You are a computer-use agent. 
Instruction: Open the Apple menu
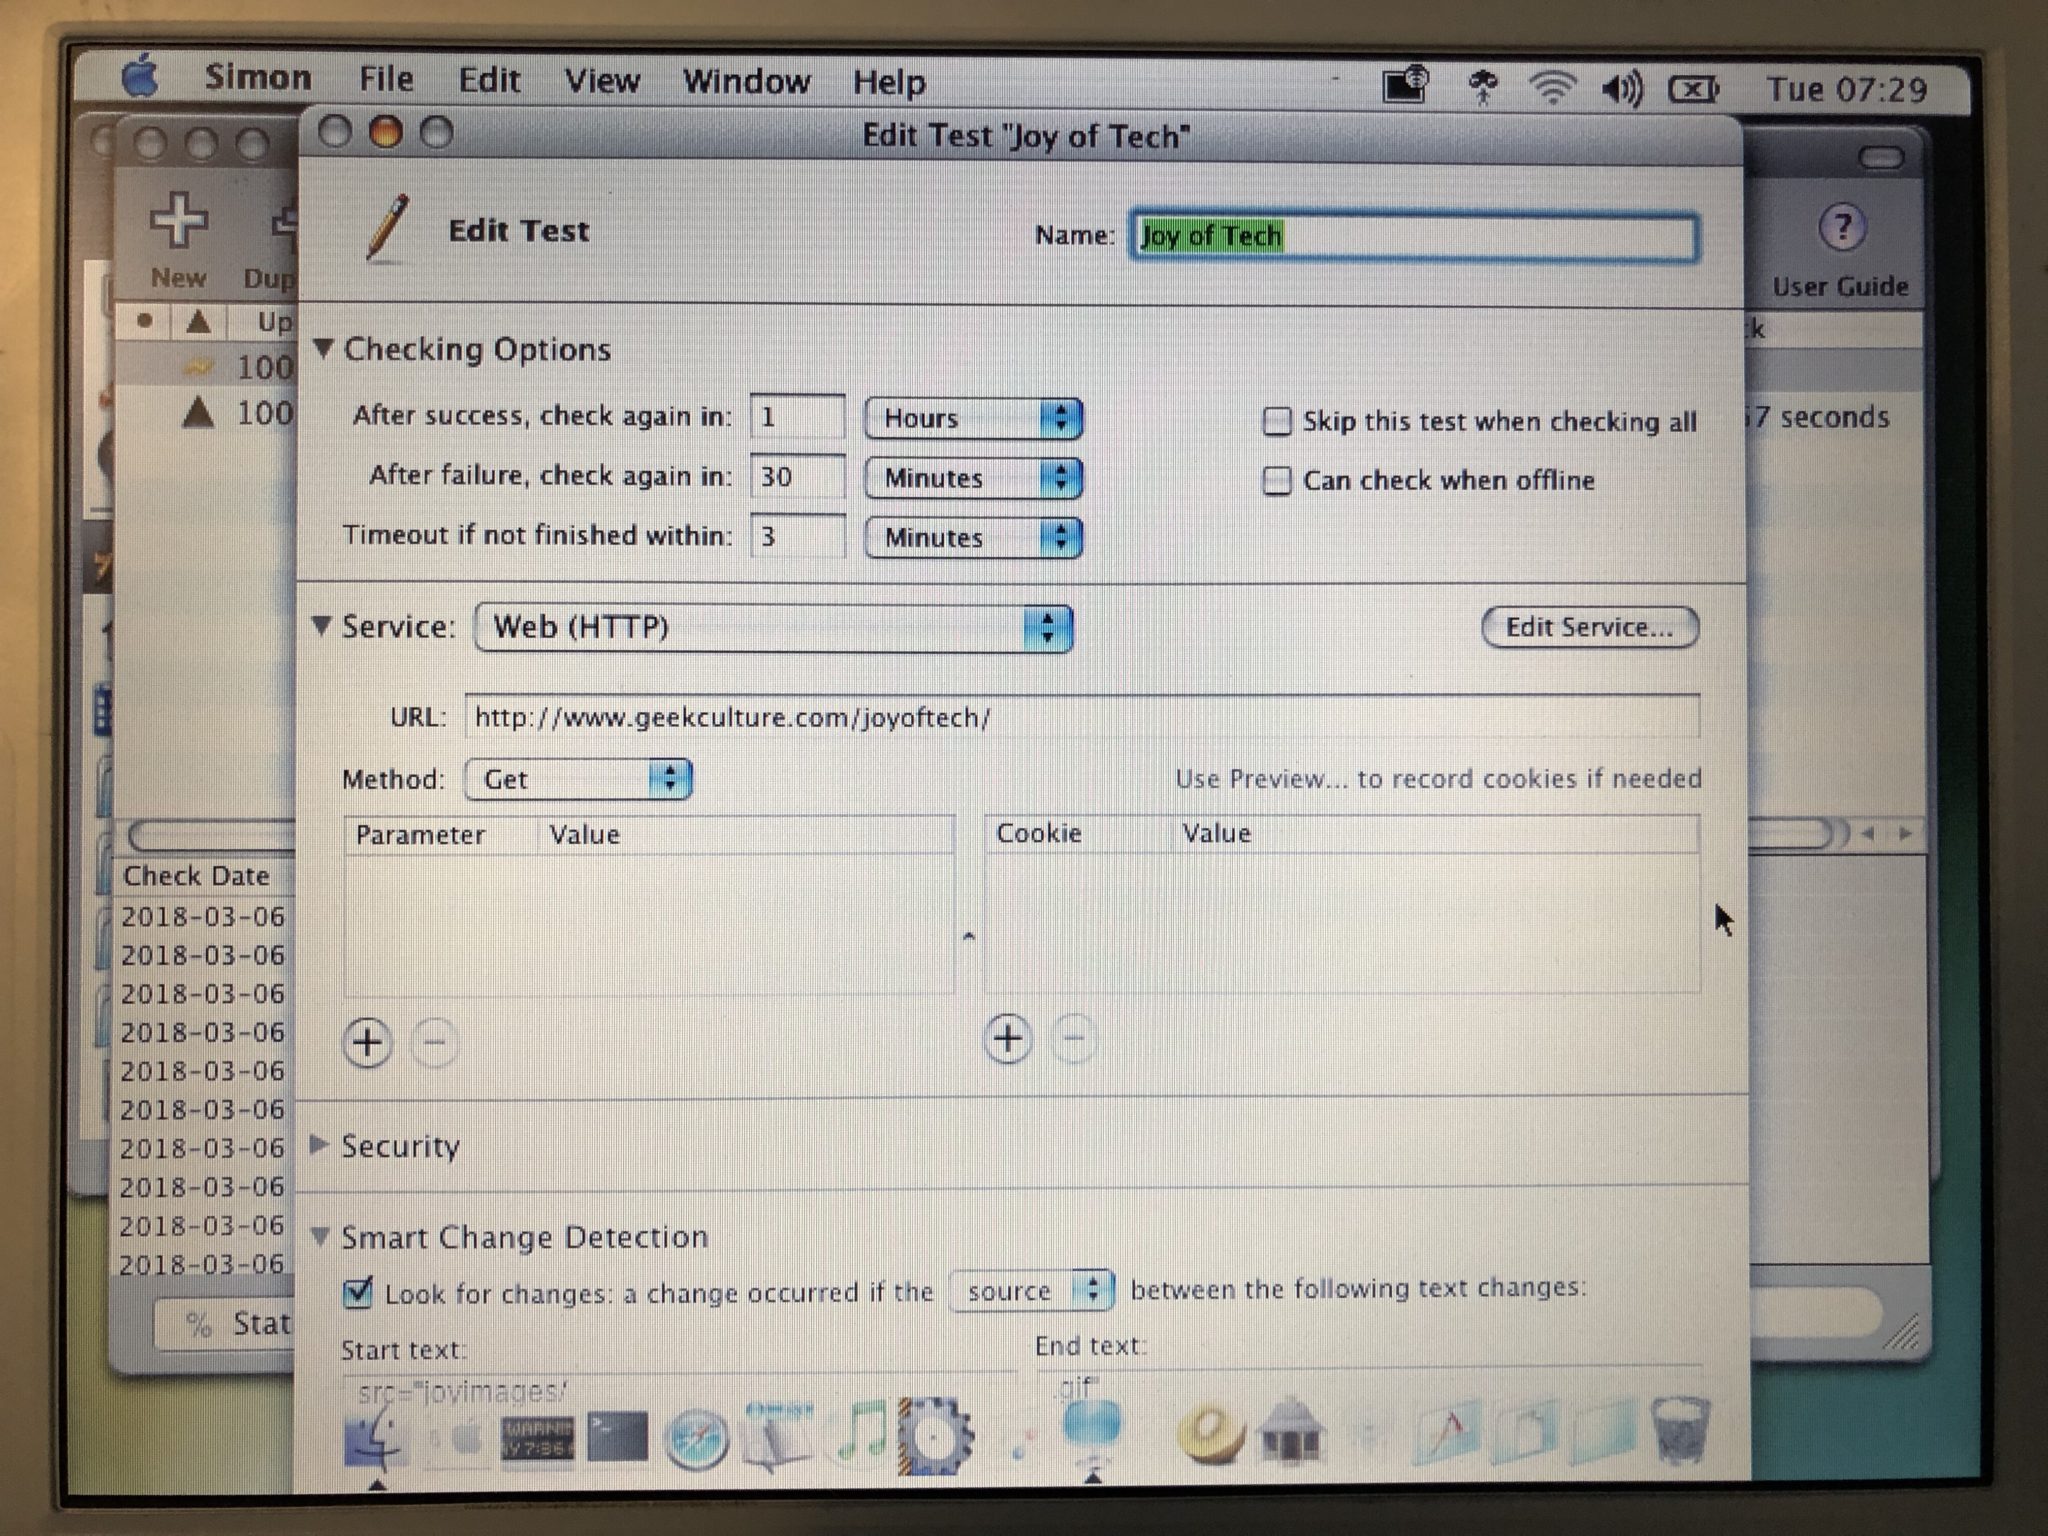pyautogui.click(x=140, y=77)
